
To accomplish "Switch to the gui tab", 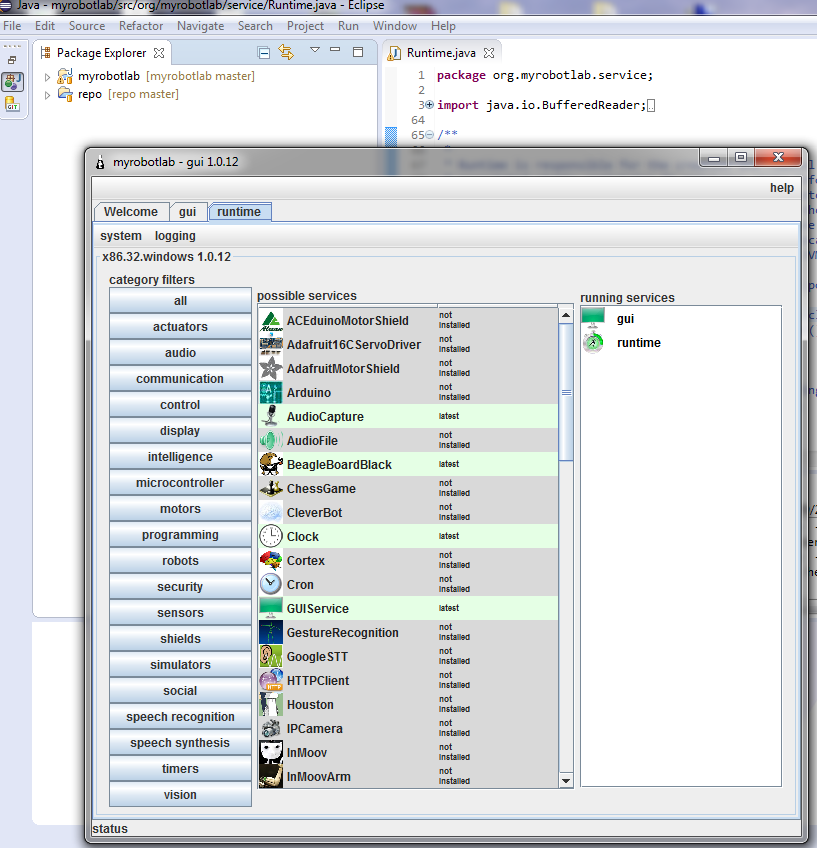I will point(187,212).
